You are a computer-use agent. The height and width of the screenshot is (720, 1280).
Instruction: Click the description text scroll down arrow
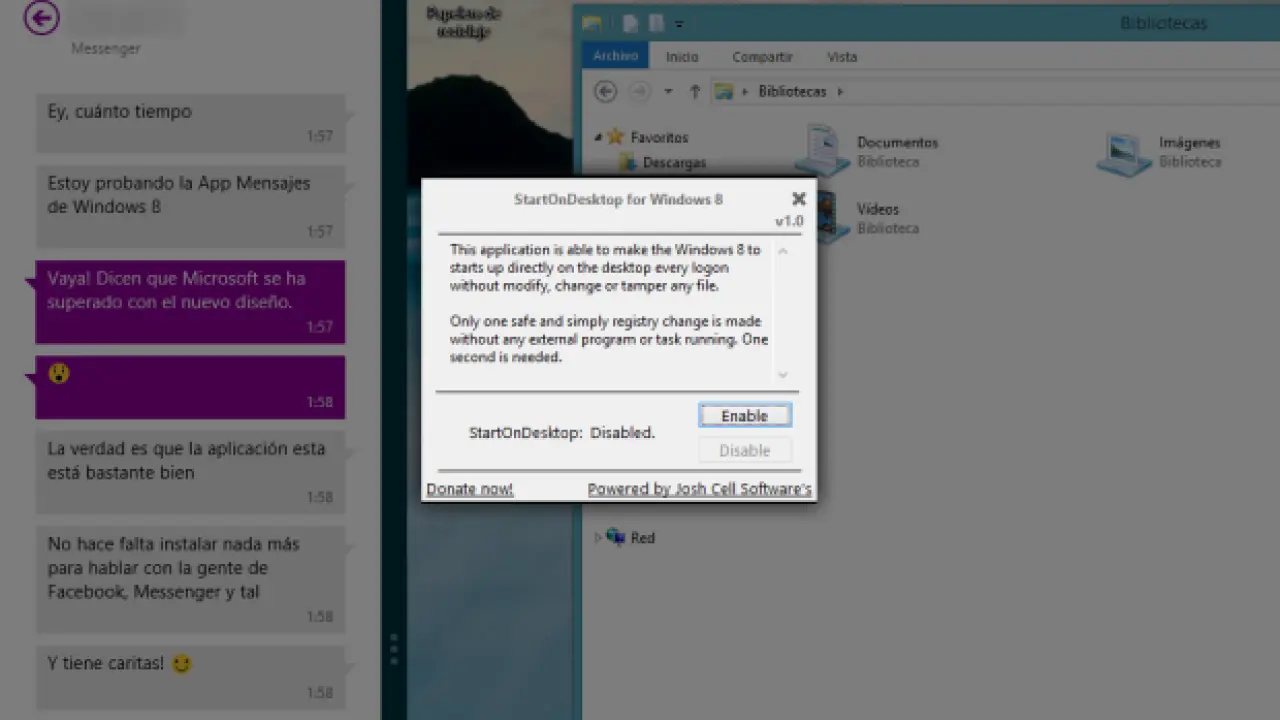point(783,375)
